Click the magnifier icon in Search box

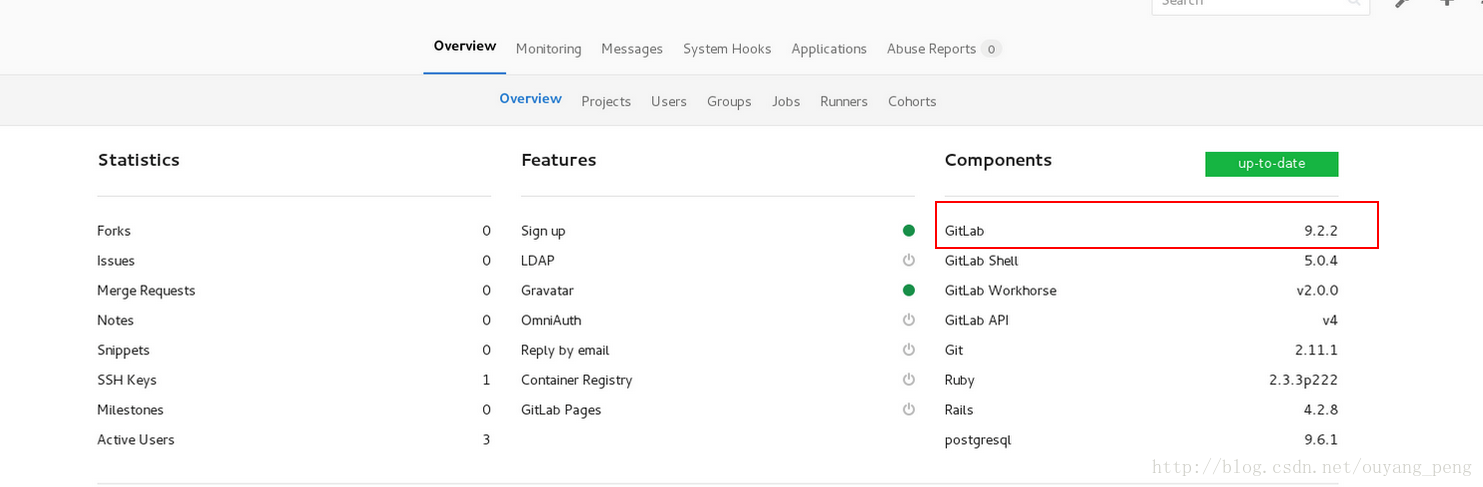tap(1354, 3)
